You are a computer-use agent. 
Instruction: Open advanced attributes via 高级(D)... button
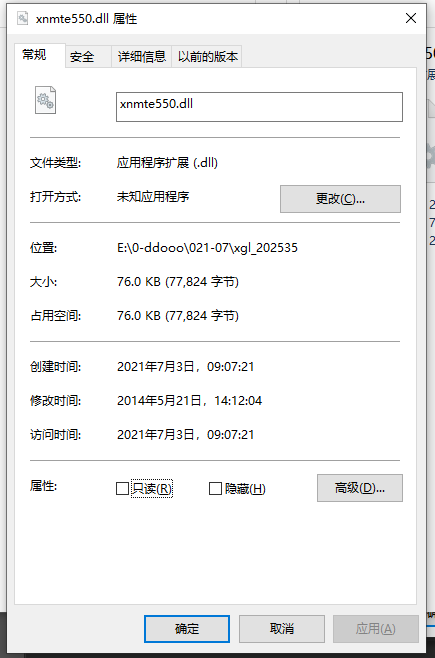coord(359,488)
